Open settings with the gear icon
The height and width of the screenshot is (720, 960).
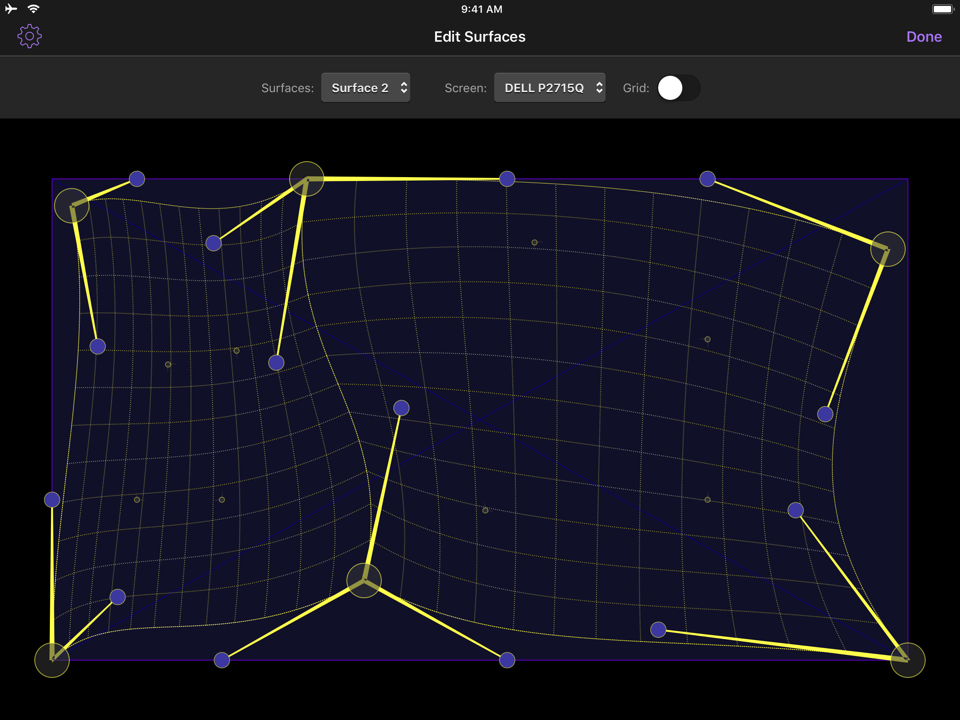tap(30, 37)
